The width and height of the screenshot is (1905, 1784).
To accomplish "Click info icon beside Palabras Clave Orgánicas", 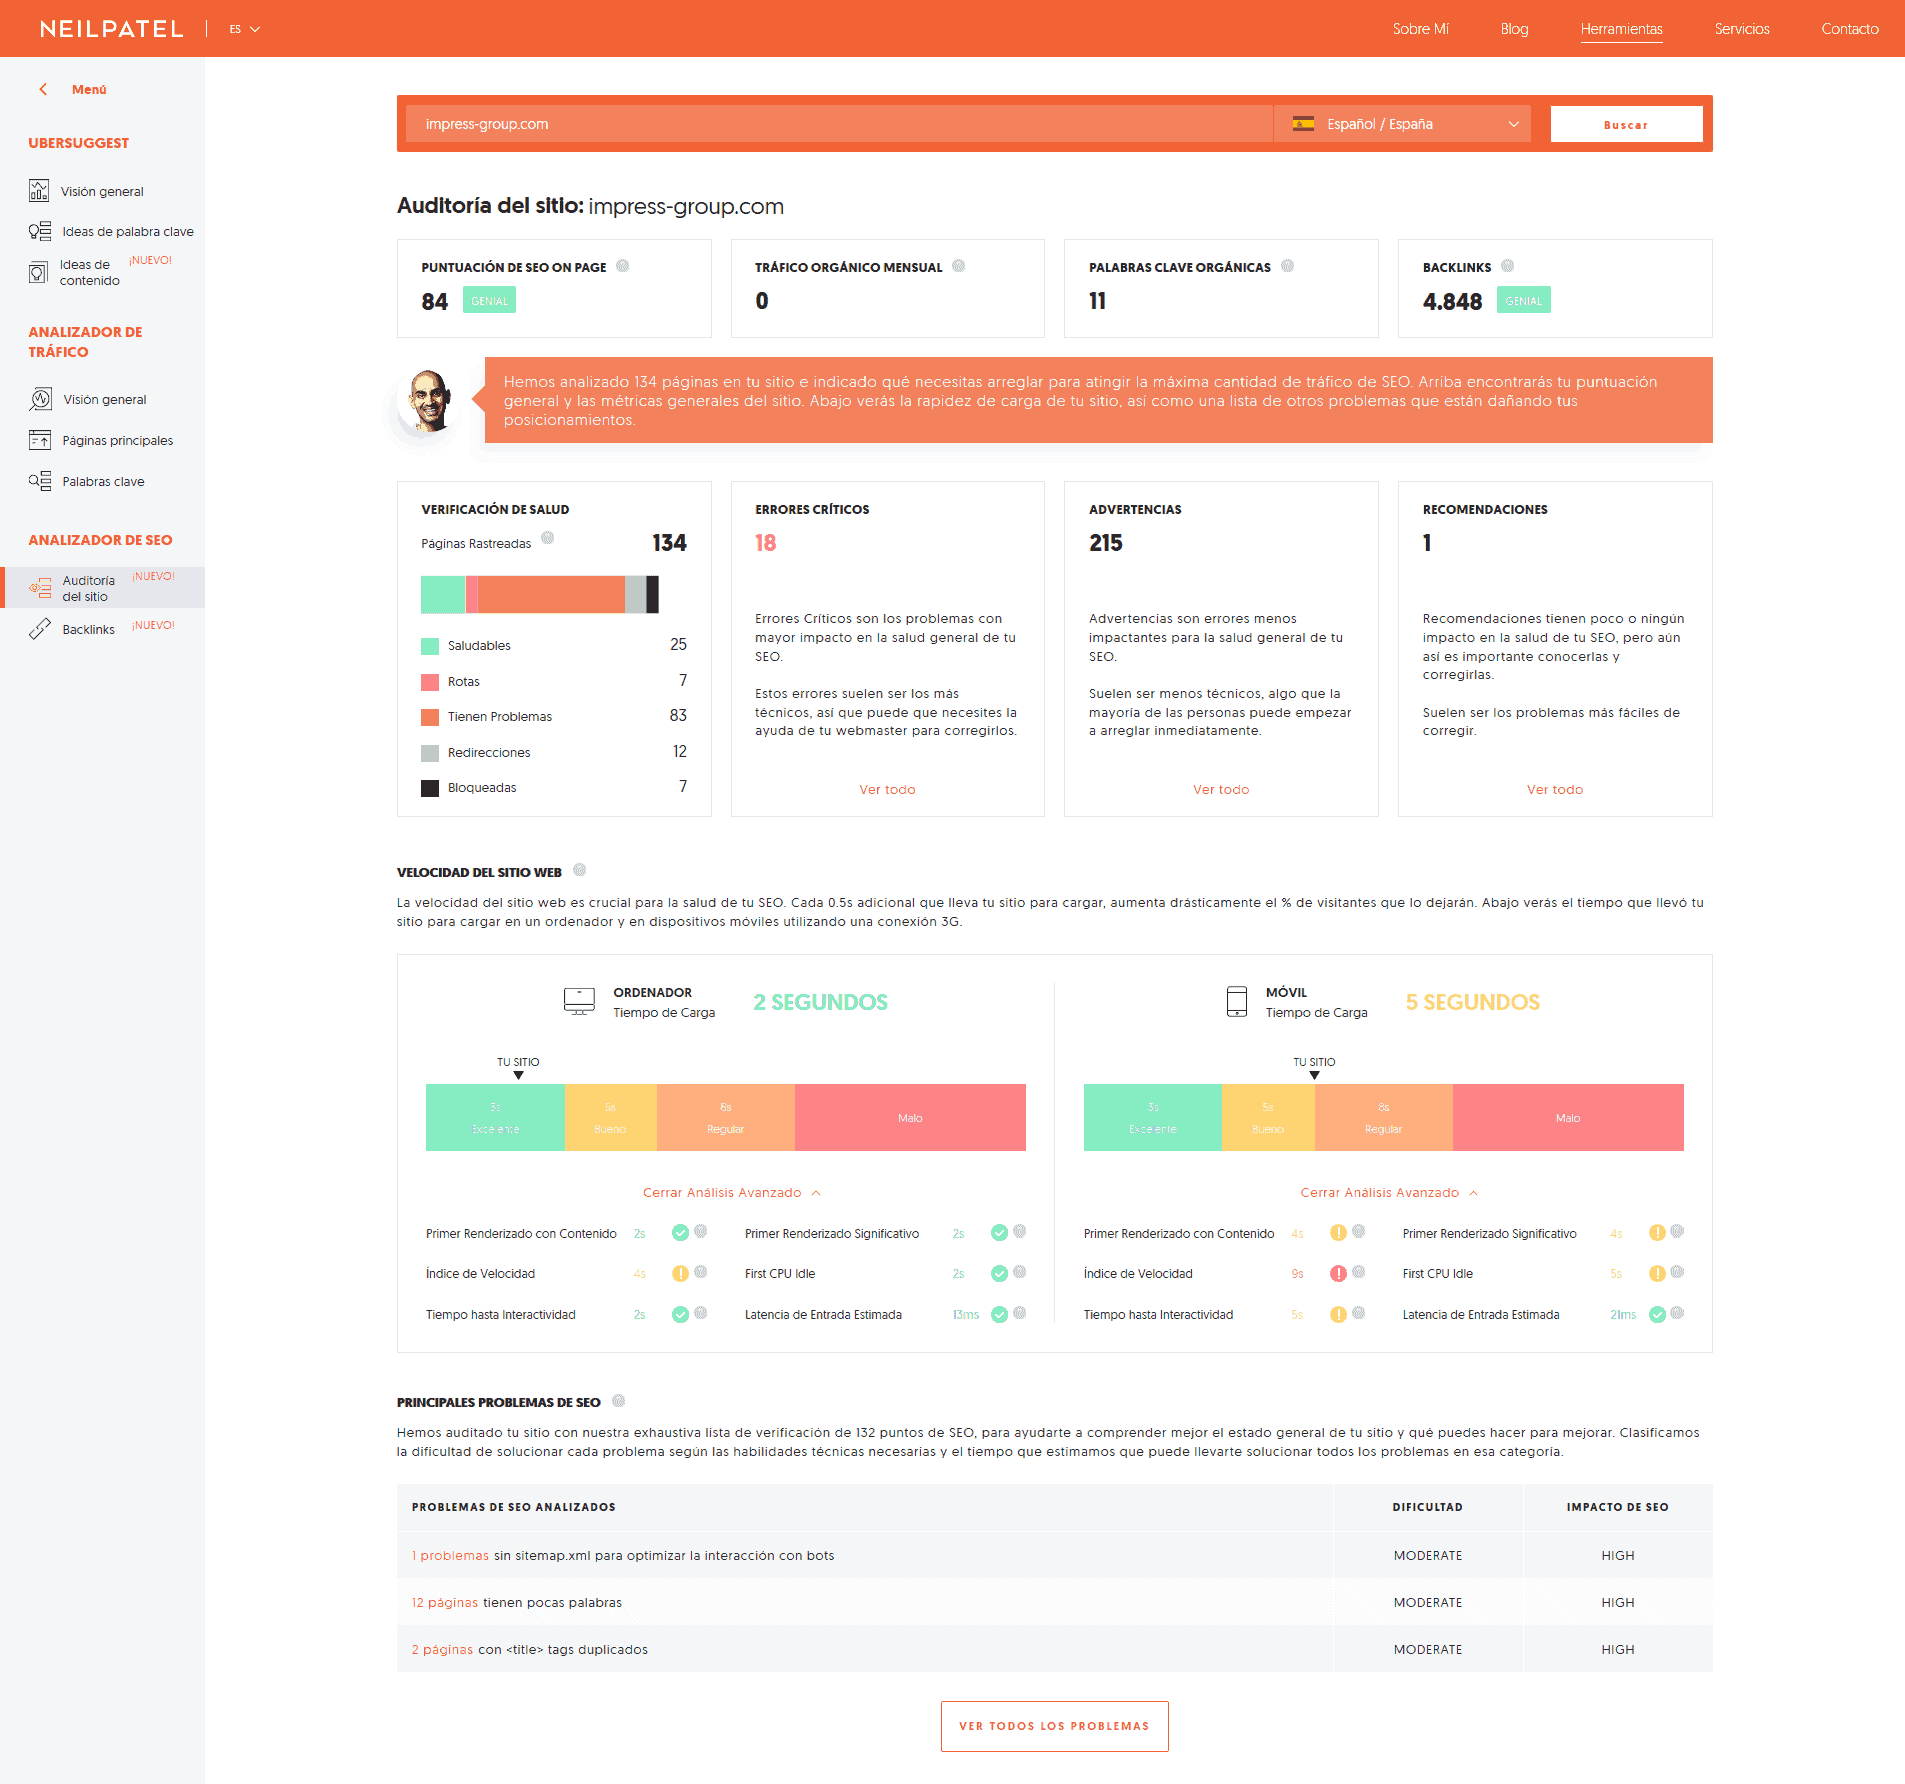I will point(1287,266).
